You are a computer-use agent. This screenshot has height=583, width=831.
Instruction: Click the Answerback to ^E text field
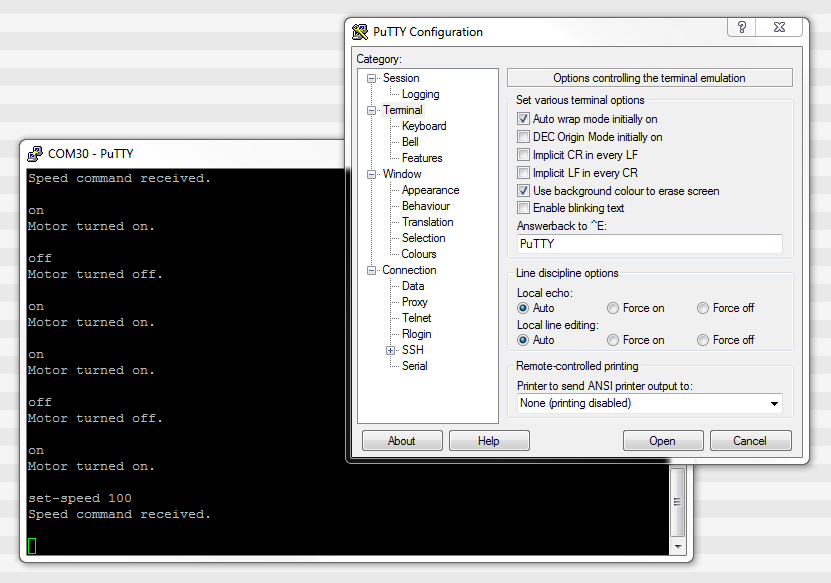tap(648, 244)
